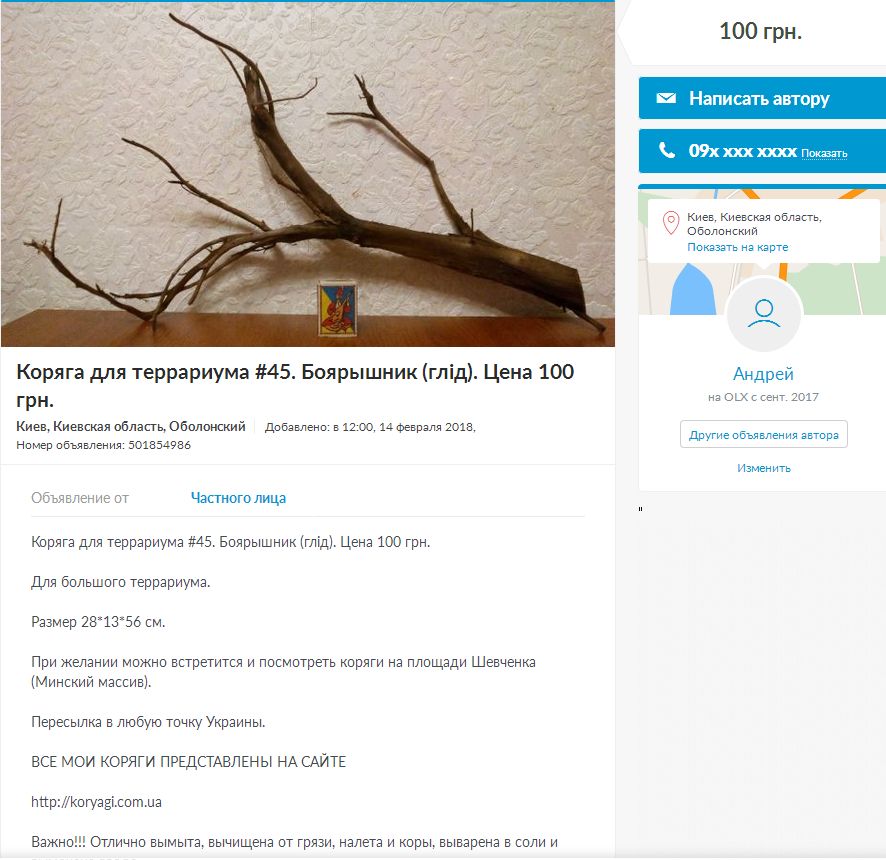Click the Изменить link
The height and width of the screenshot is (860, 886).
pos(763,468)
